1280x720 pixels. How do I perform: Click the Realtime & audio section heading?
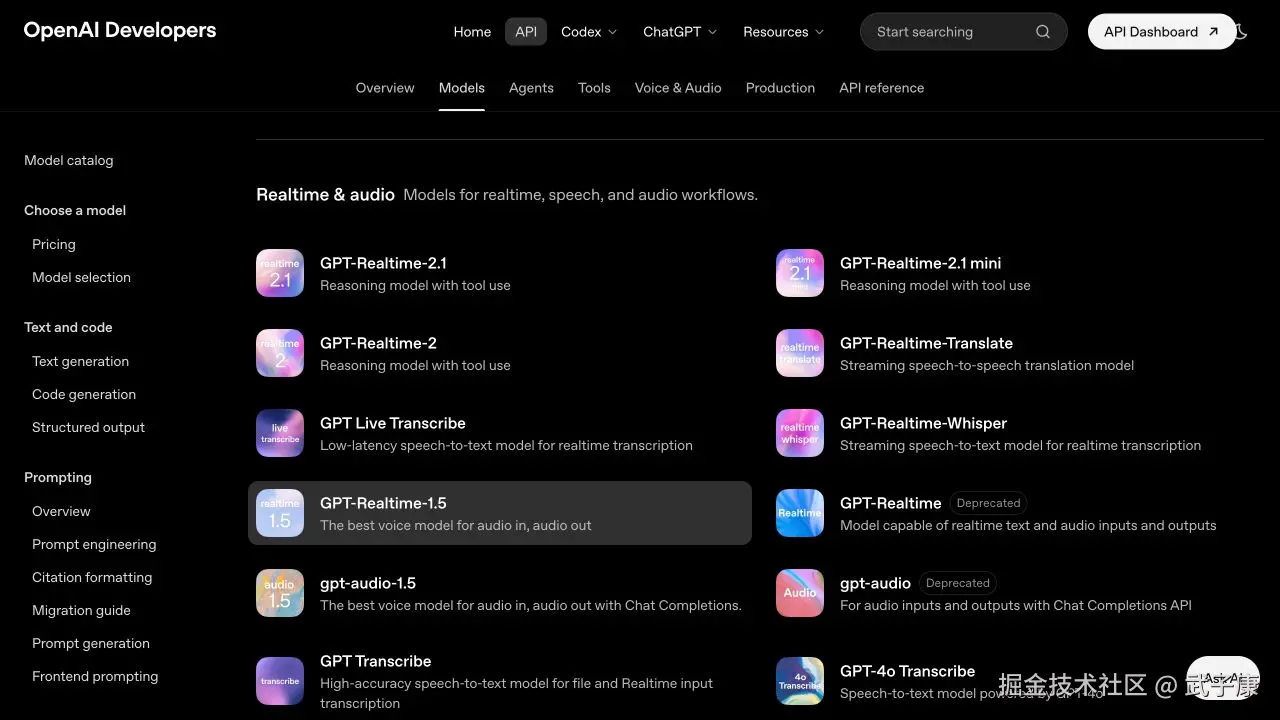[x=325, y=195]
